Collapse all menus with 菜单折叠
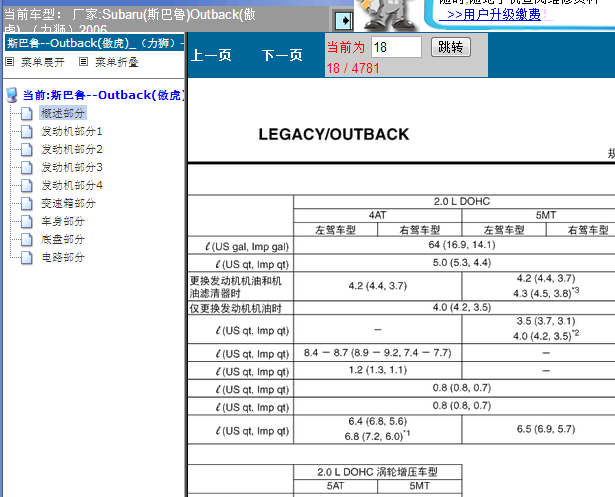Viewport: 615px width, 497px height. [117, 62]
